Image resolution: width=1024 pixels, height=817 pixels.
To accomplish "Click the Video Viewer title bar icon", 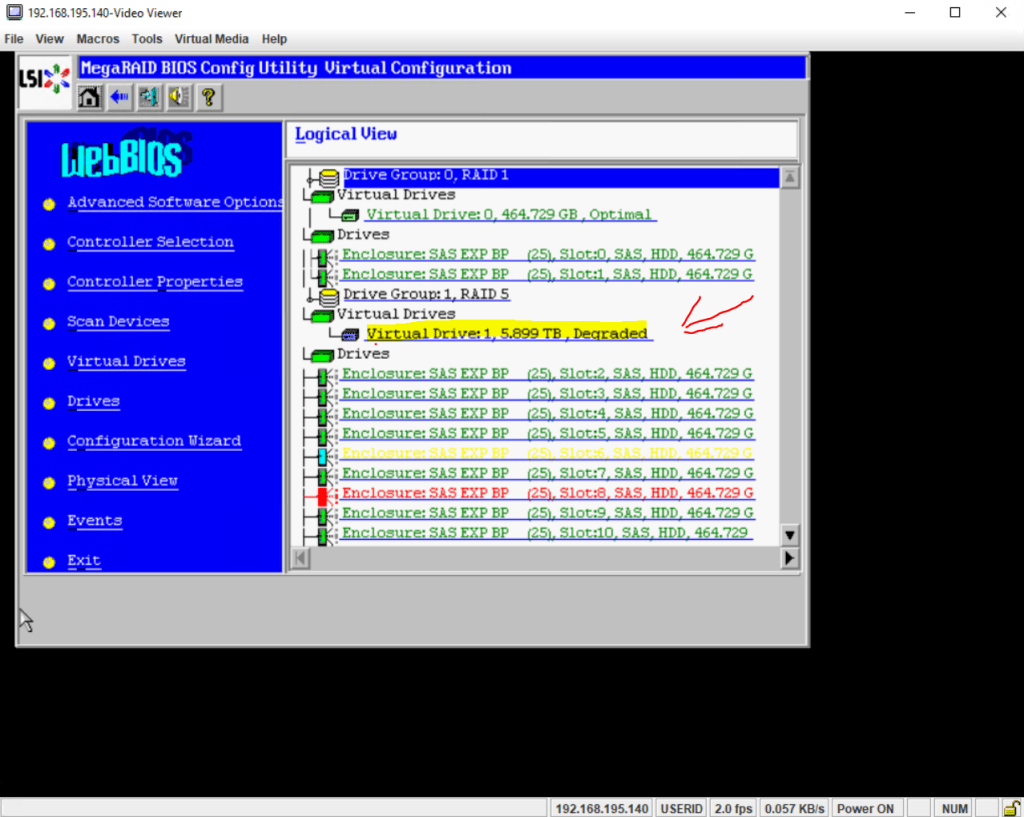I will point(14,12).
